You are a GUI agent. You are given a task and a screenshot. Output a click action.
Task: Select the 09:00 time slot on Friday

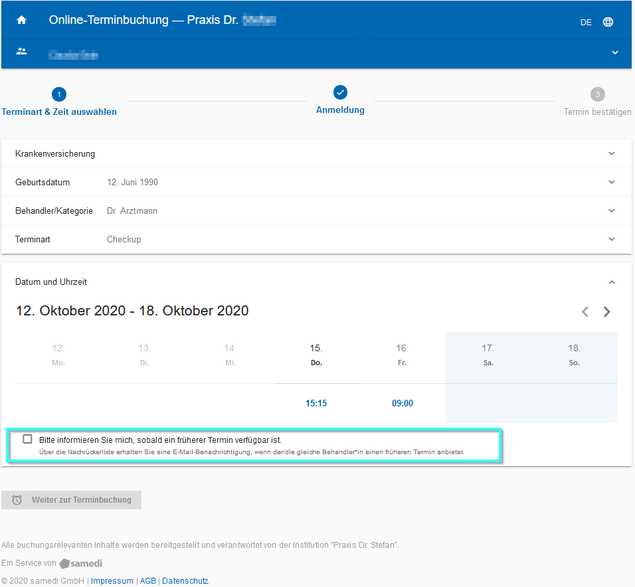coord(402,404)
